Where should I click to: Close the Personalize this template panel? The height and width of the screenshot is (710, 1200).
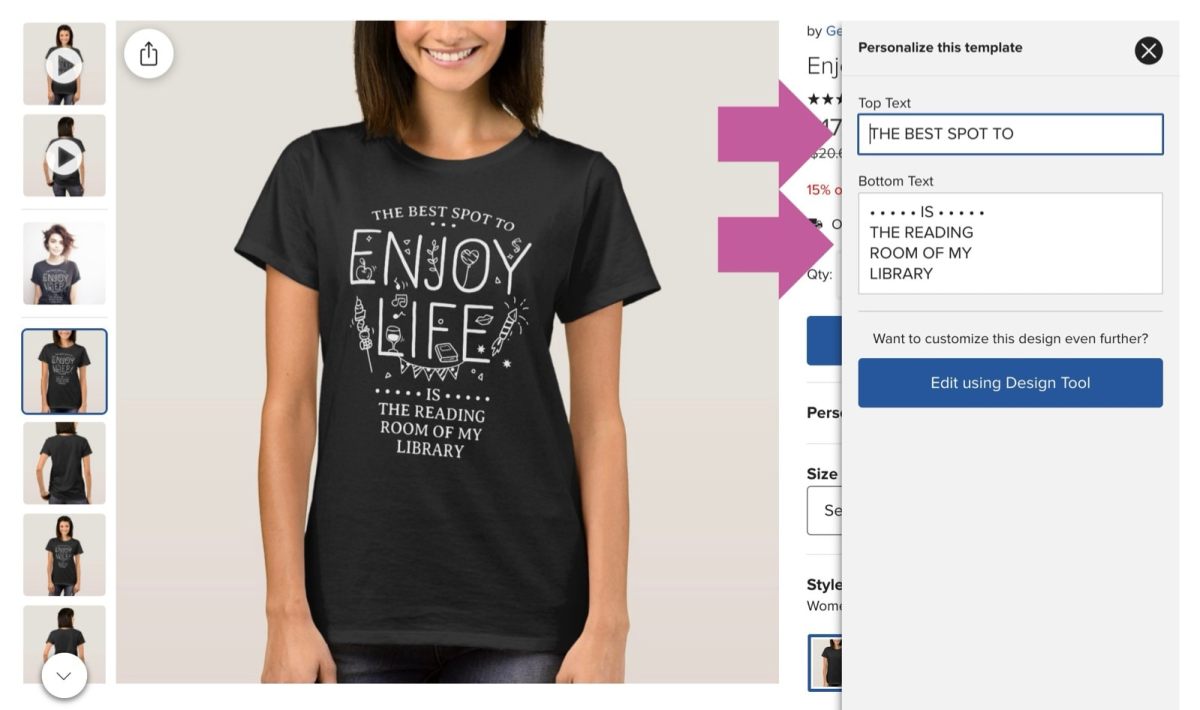(x=1149, y=50)
